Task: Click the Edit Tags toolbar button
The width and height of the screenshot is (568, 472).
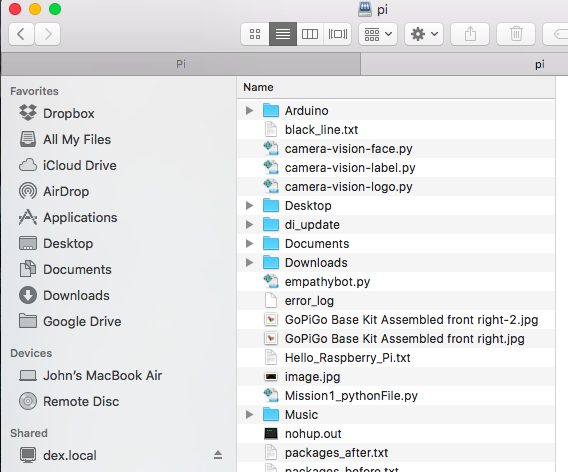Action: point(556,34)
